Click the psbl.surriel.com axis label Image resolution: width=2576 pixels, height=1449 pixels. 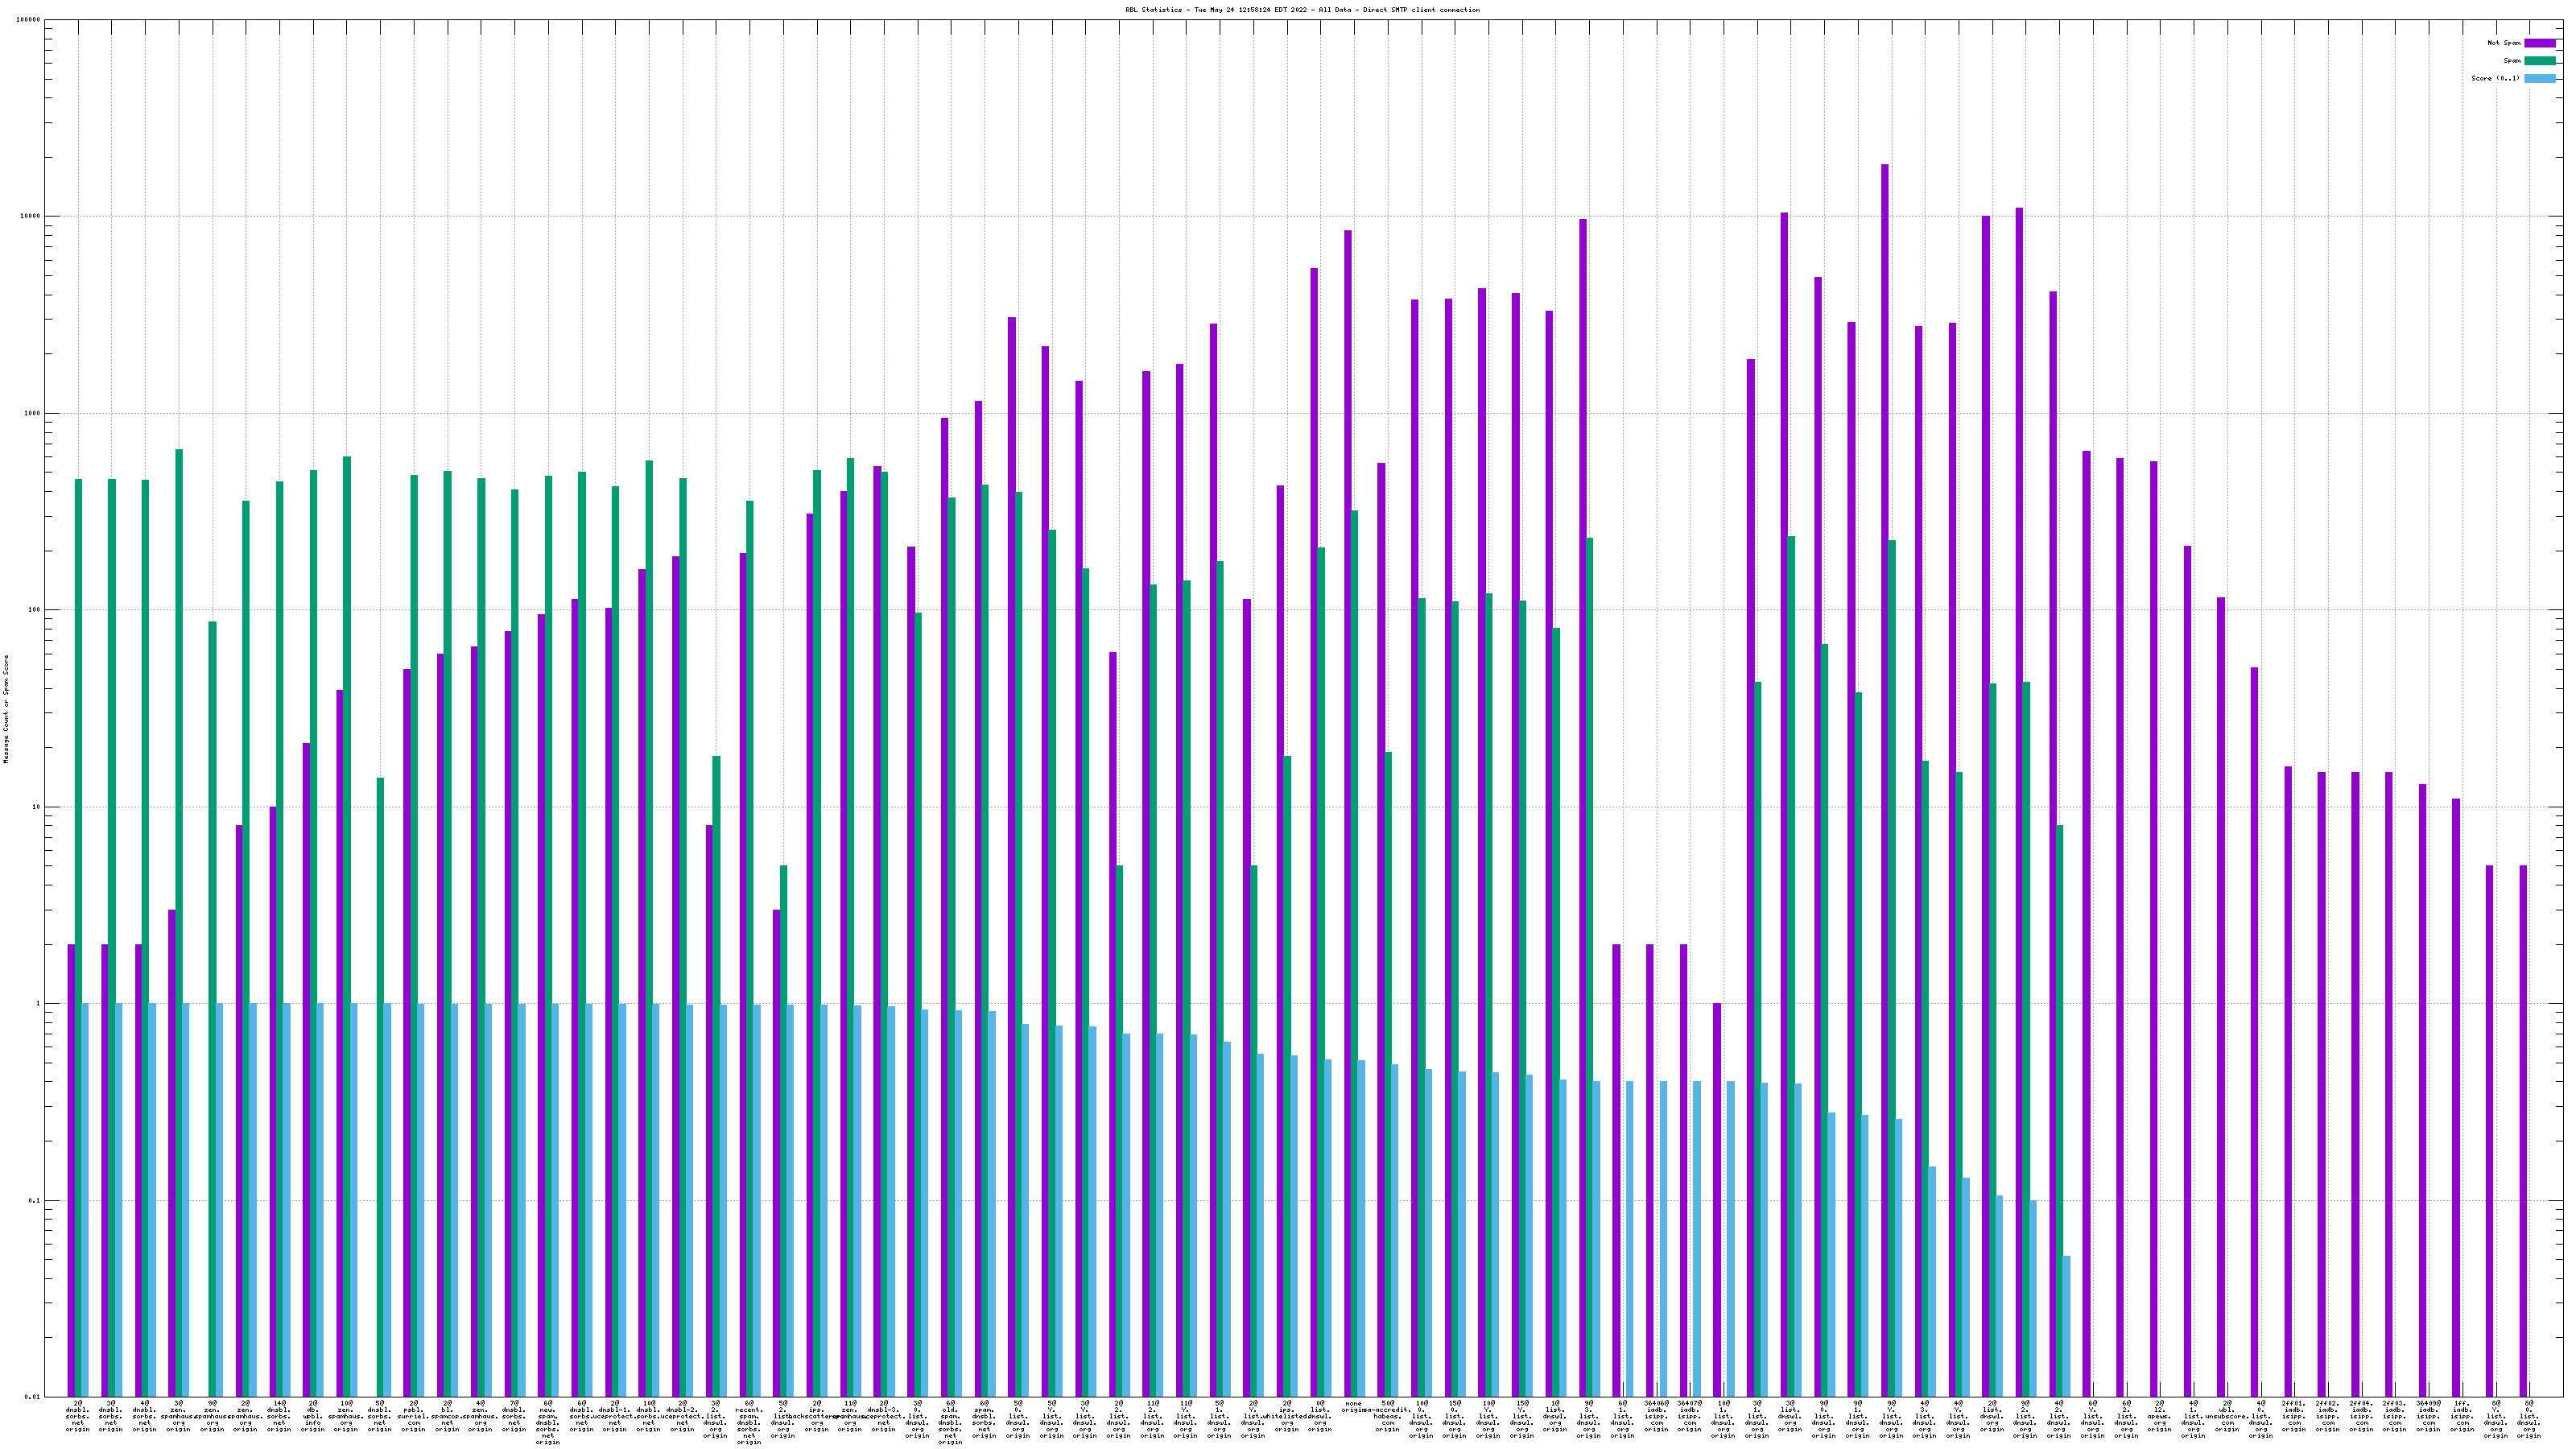tap(414, 1416)
